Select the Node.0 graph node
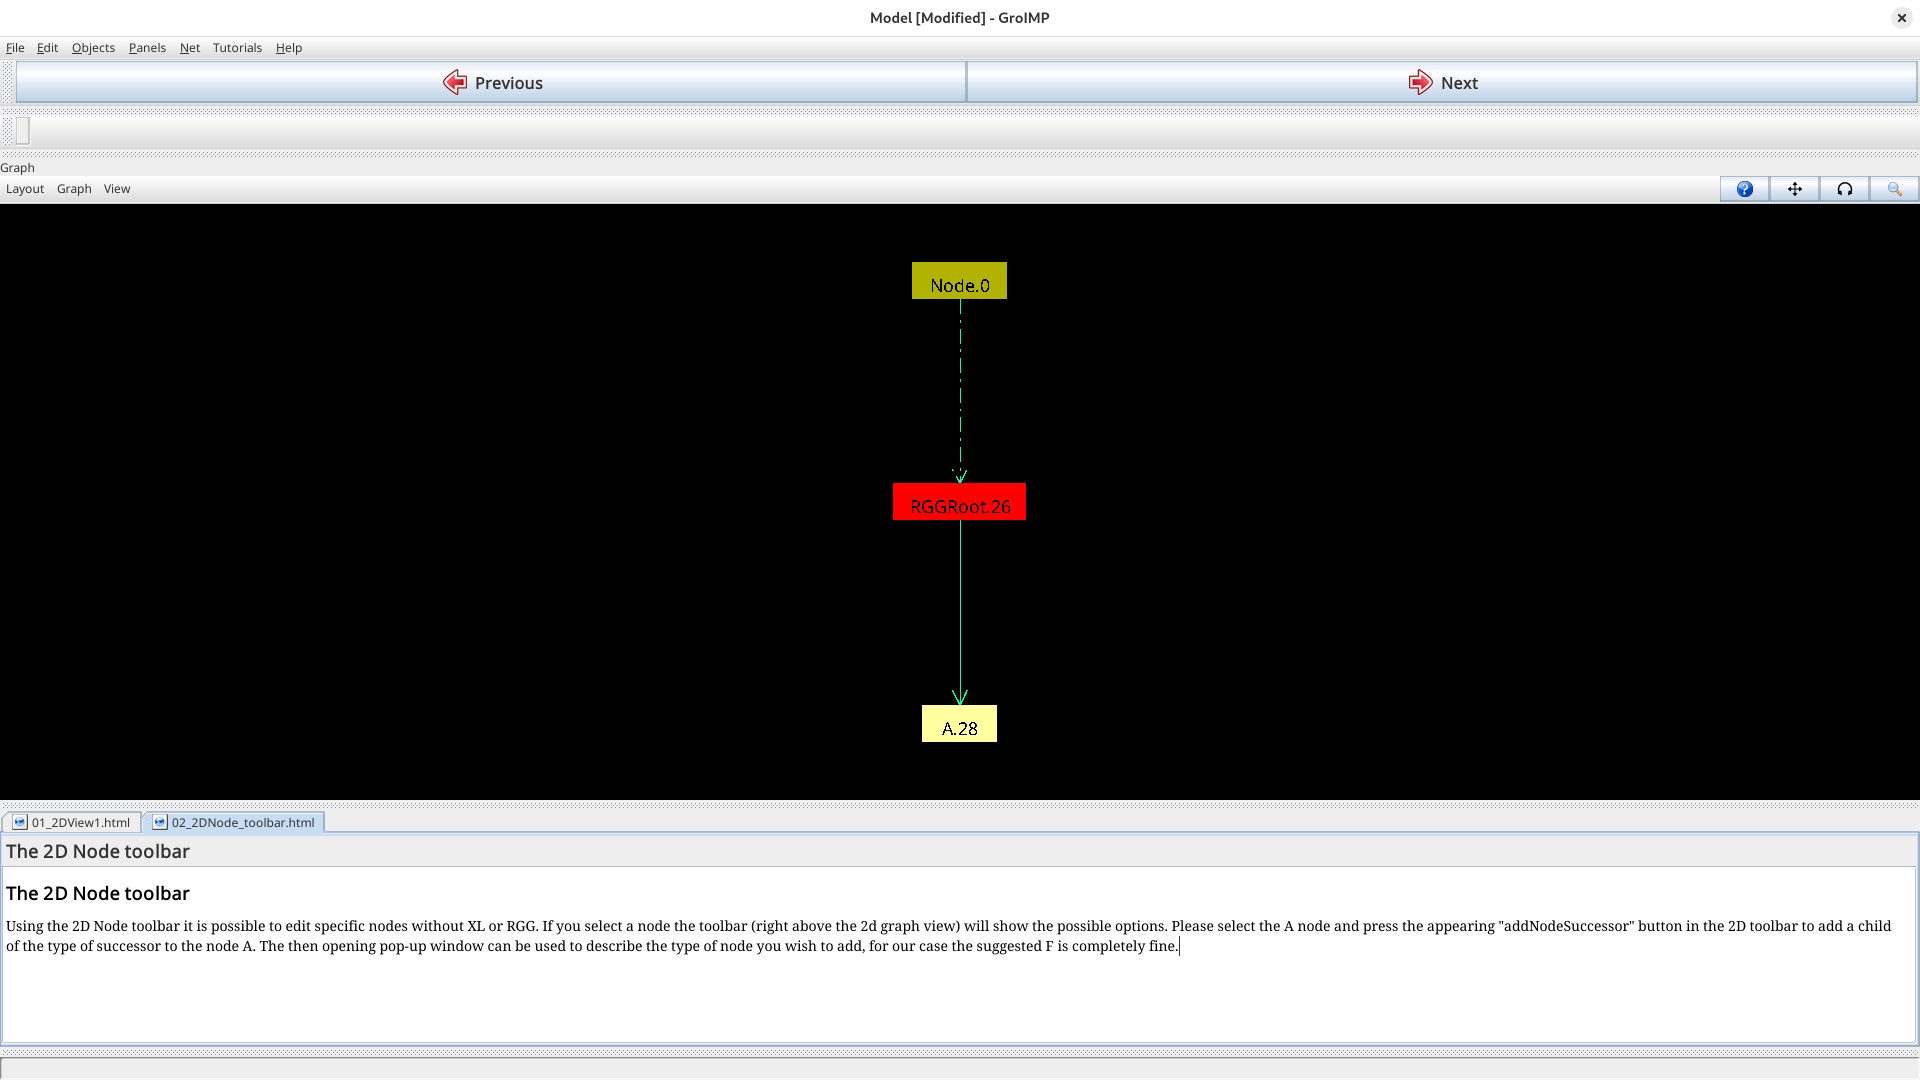The image size is (1920, 1080). pos(959,281)
